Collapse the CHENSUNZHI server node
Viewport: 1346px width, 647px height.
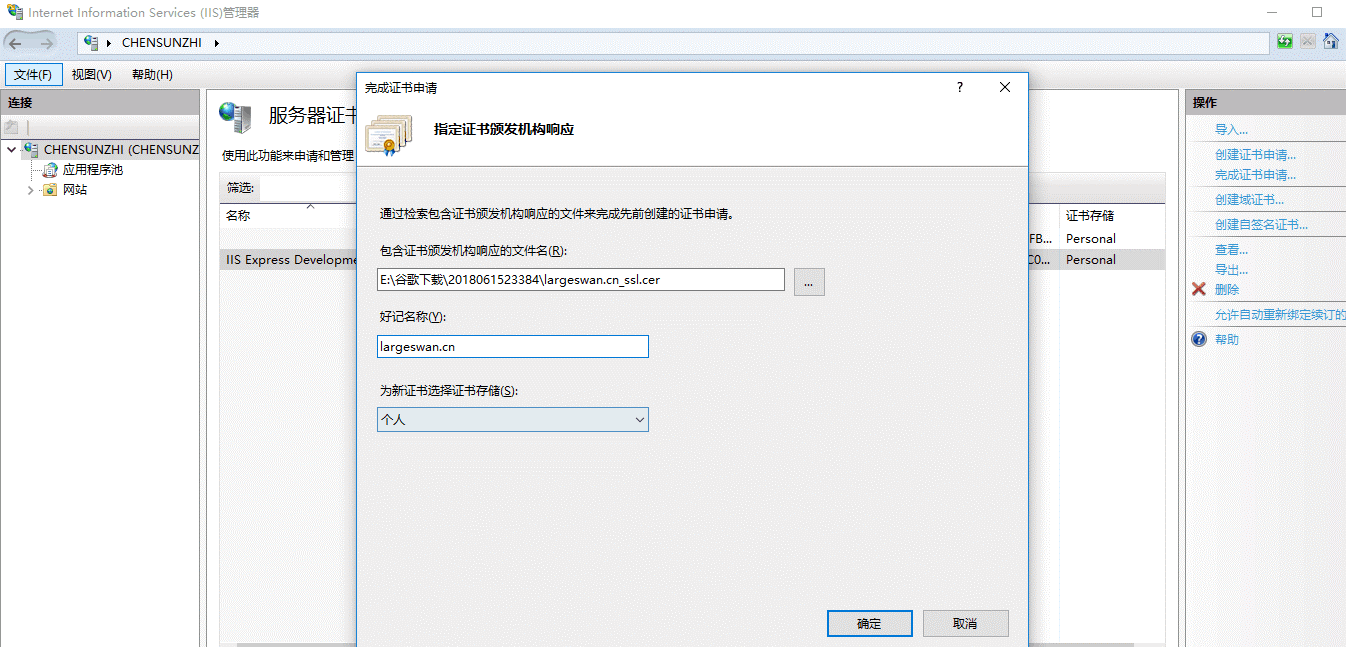(x=12, y=150)
